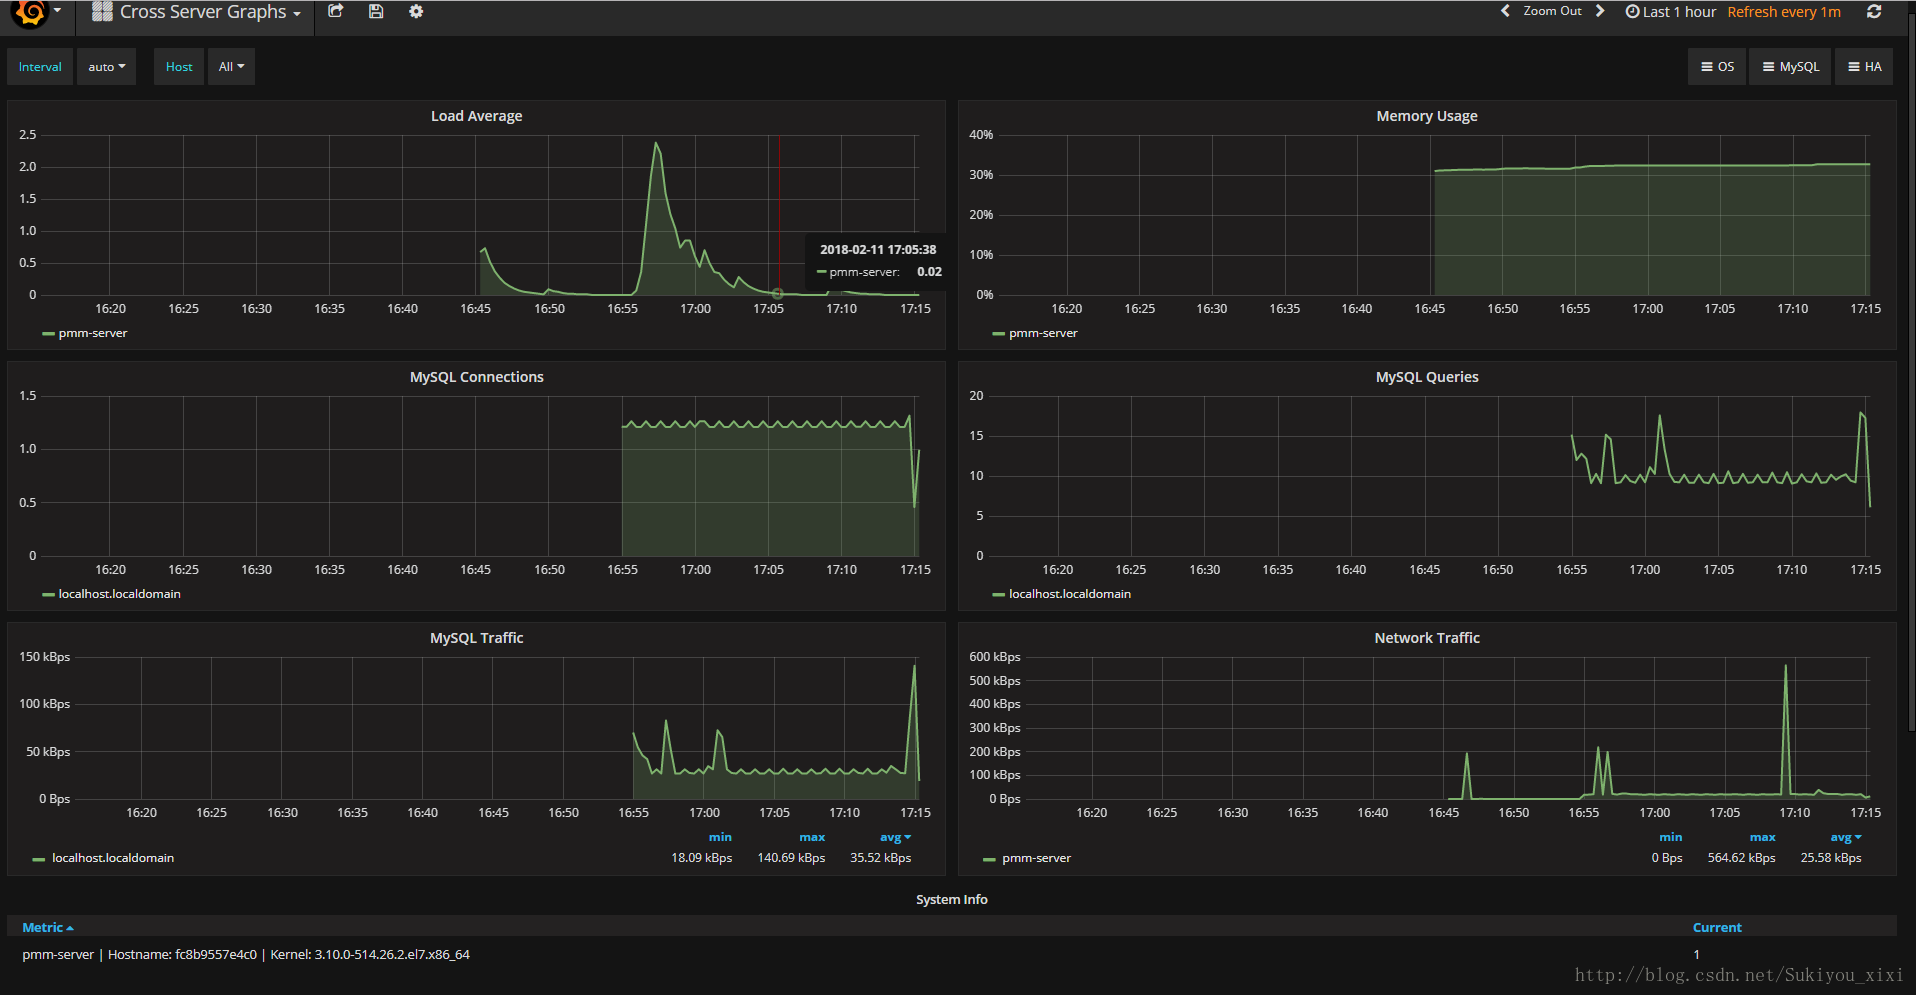The width and height of the screenshot is (1916, 995).
Task: Shift time range forward with right chevron
Action: 1600,11
